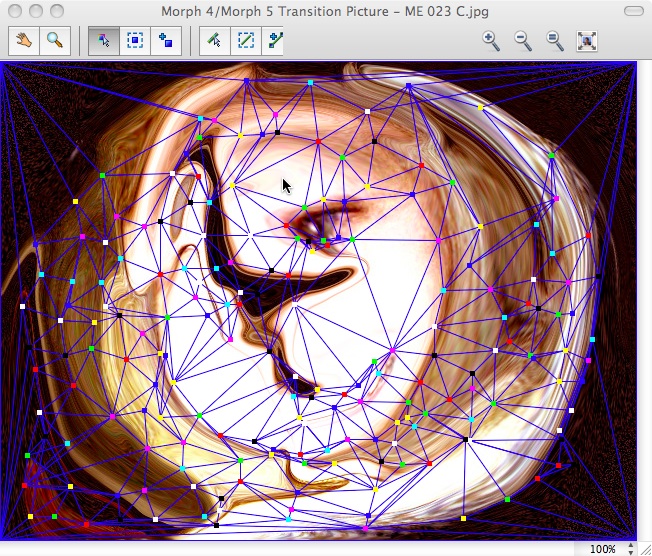Image resolution: width=652 pixels, height=556 pixels.
Task: Click the window resize grip corner
Action: click(x=645, y=549)
